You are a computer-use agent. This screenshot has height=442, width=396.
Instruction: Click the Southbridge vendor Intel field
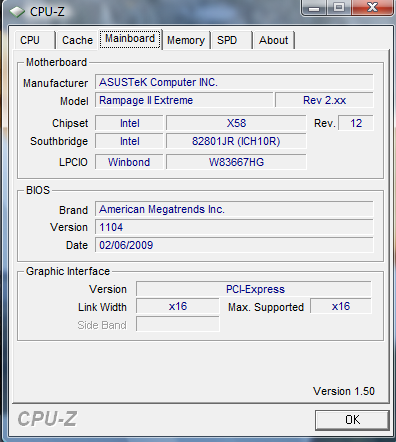[x=129, y=141]
